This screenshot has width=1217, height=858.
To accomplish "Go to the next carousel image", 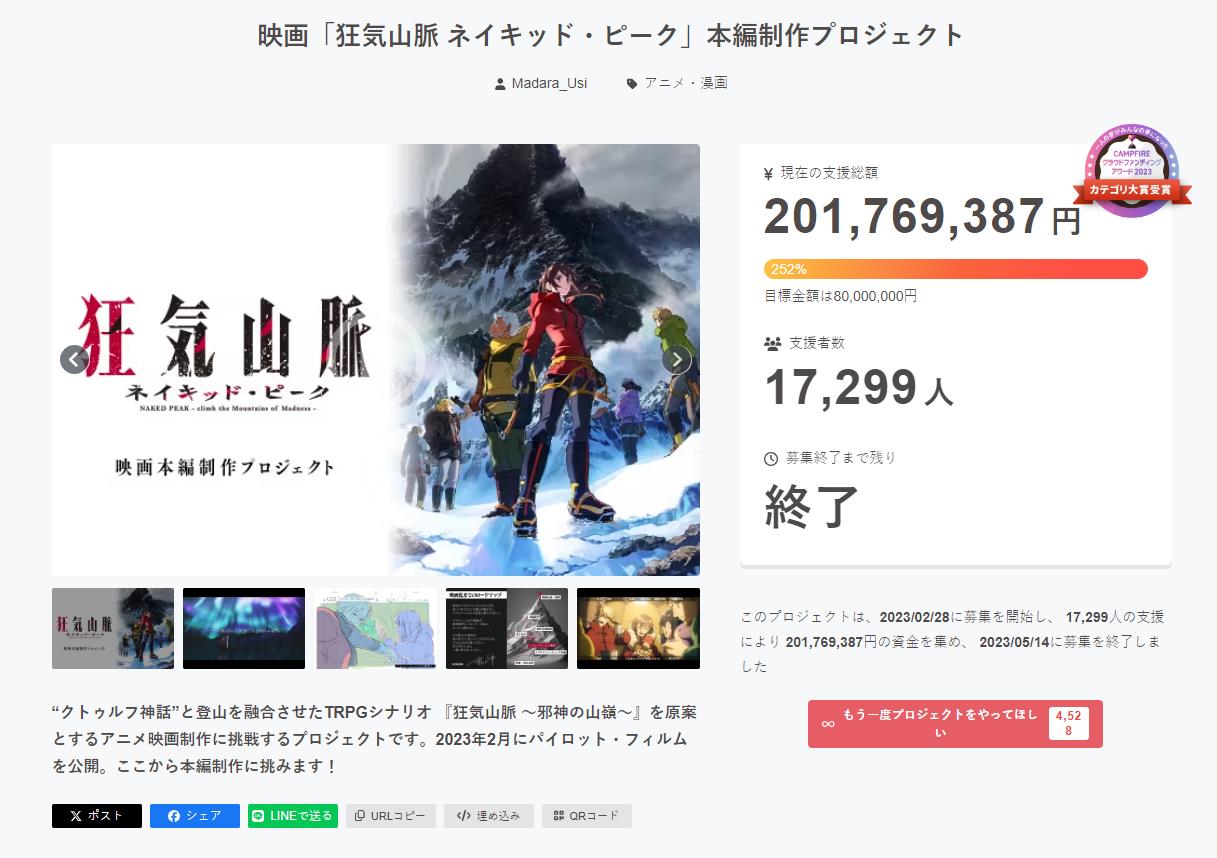I will pos(677,359).
